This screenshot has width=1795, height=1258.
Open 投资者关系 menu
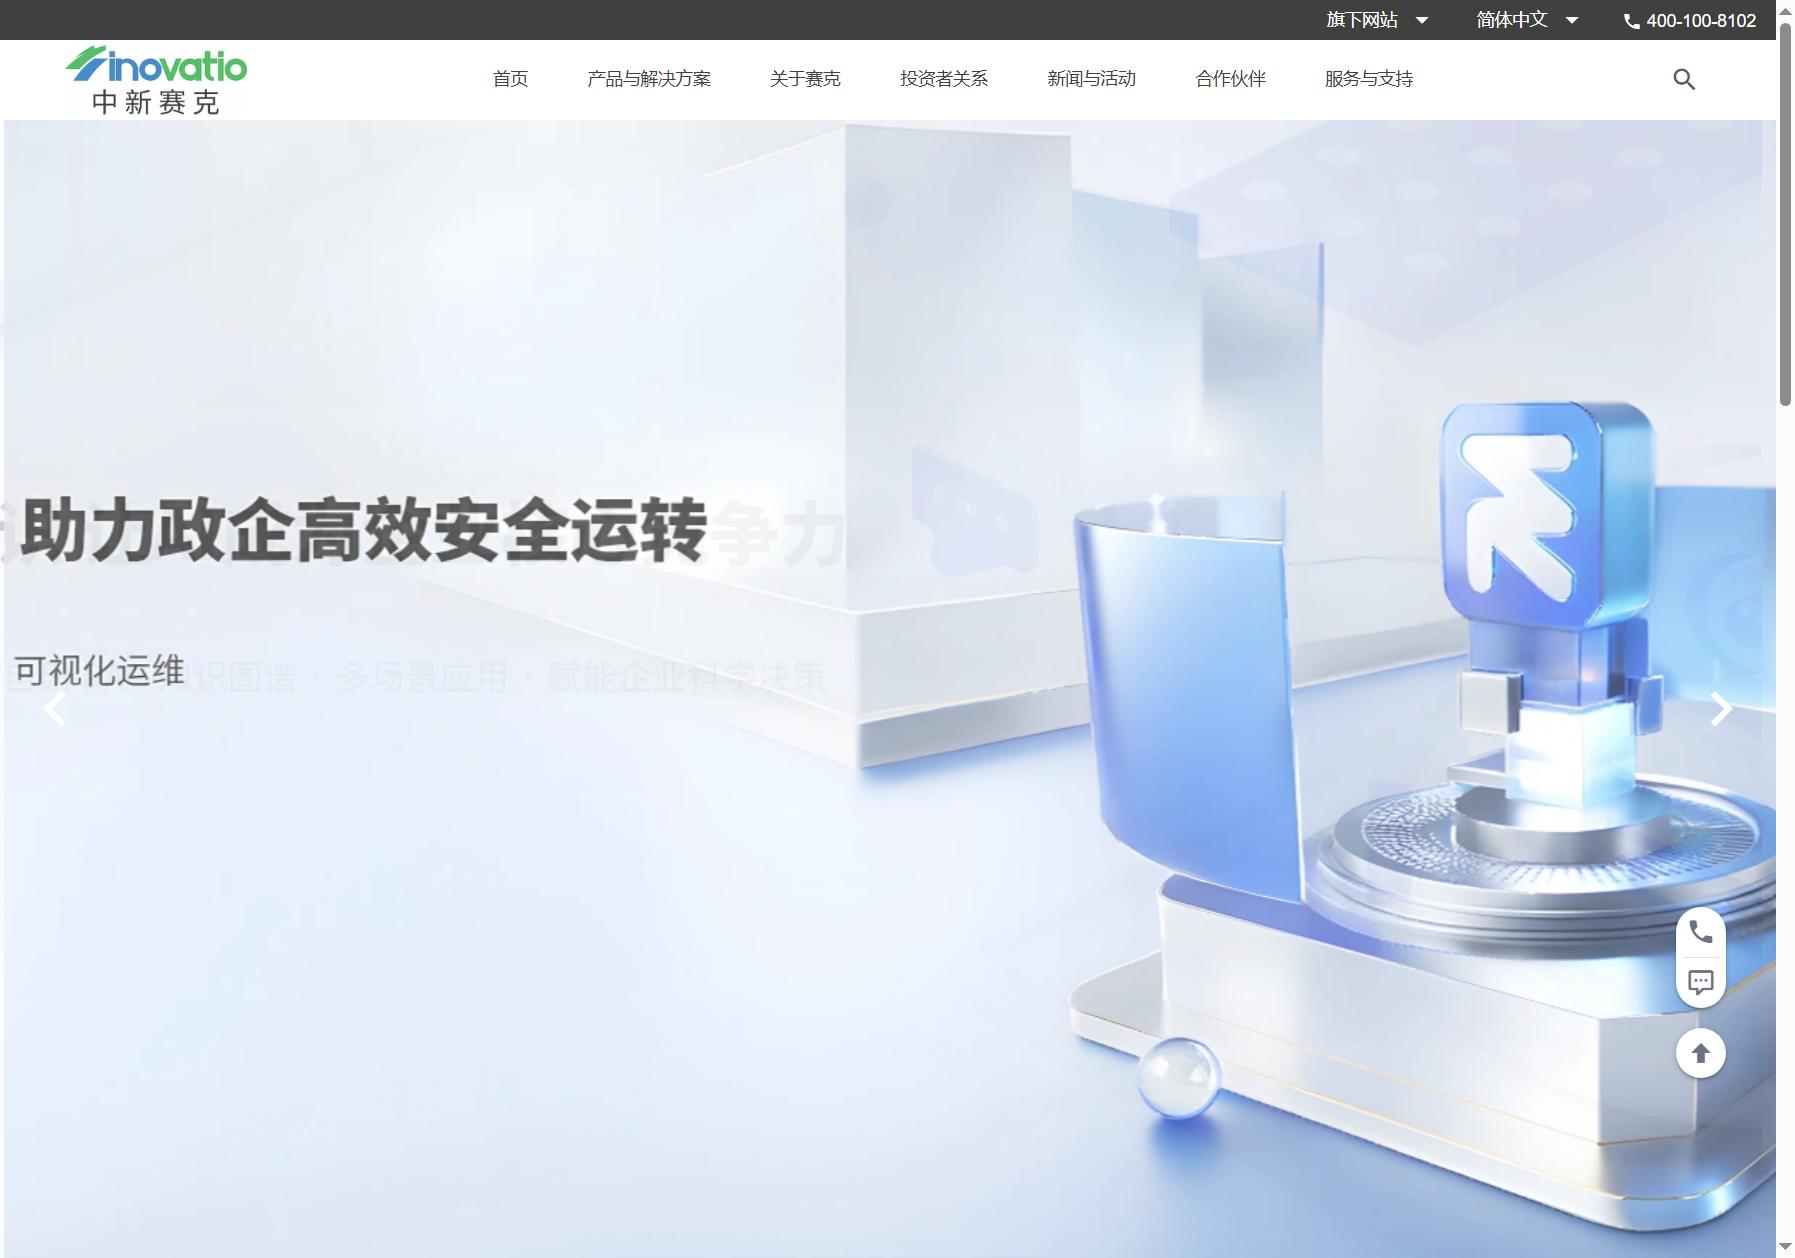click(x=944, y=79)
